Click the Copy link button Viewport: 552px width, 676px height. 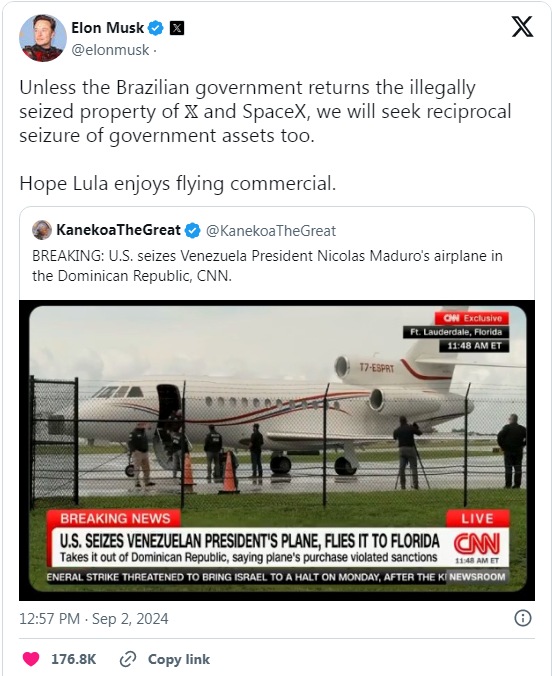[179, 659]
